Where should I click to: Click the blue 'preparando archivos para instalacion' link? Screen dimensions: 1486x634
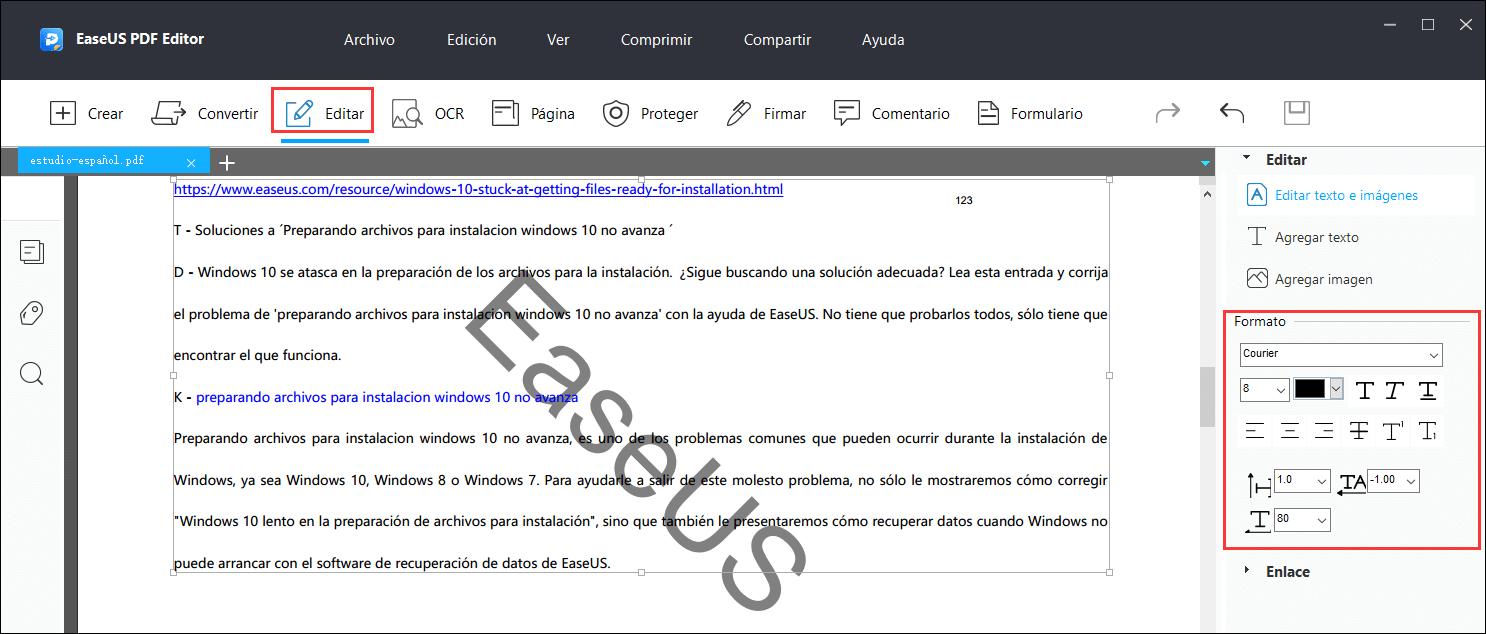coord(387,397)
